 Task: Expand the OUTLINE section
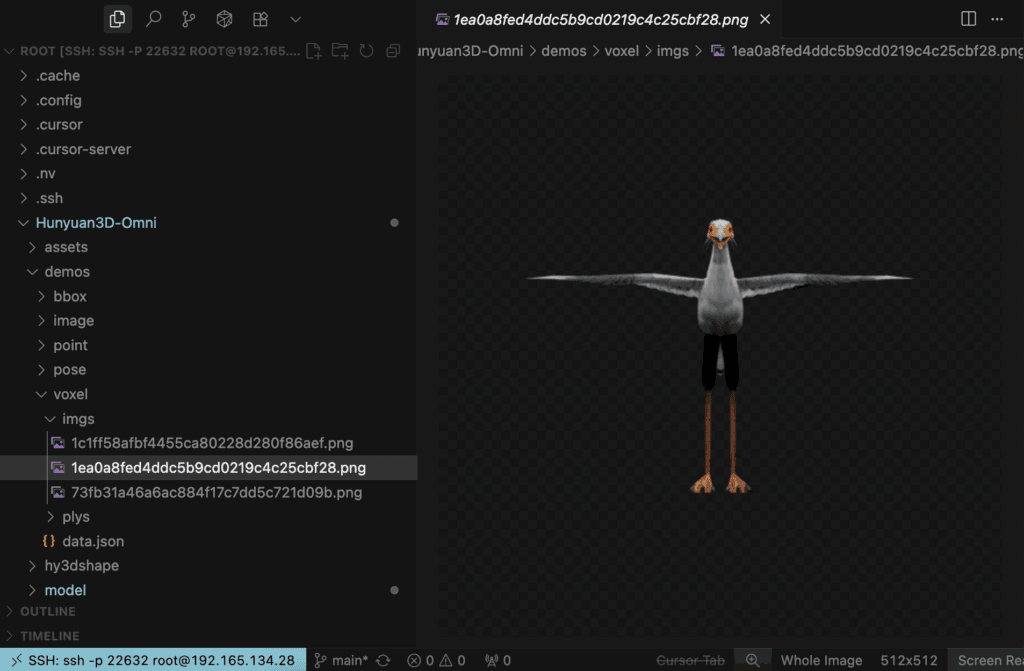click(x=47, y=611)
